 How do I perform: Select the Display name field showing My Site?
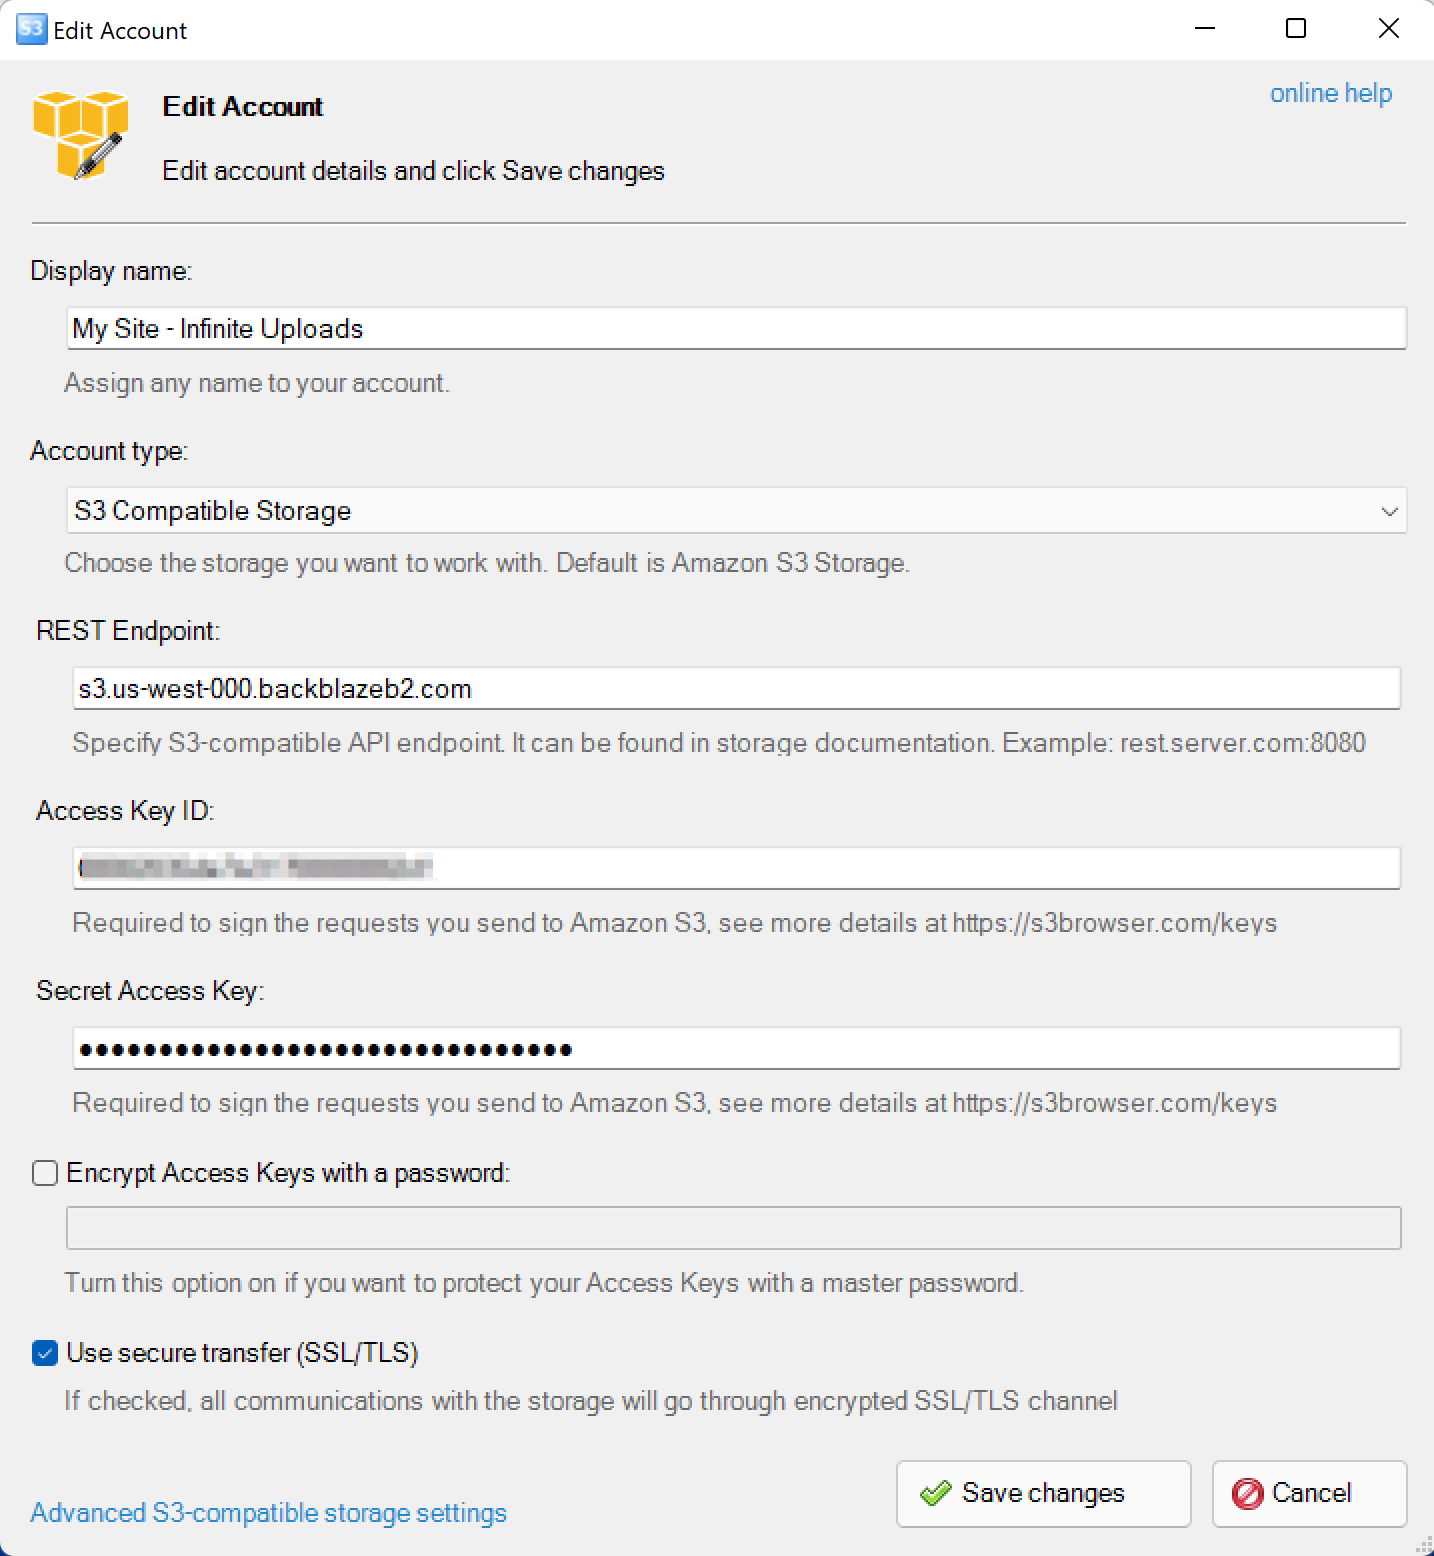pos(733,328)
